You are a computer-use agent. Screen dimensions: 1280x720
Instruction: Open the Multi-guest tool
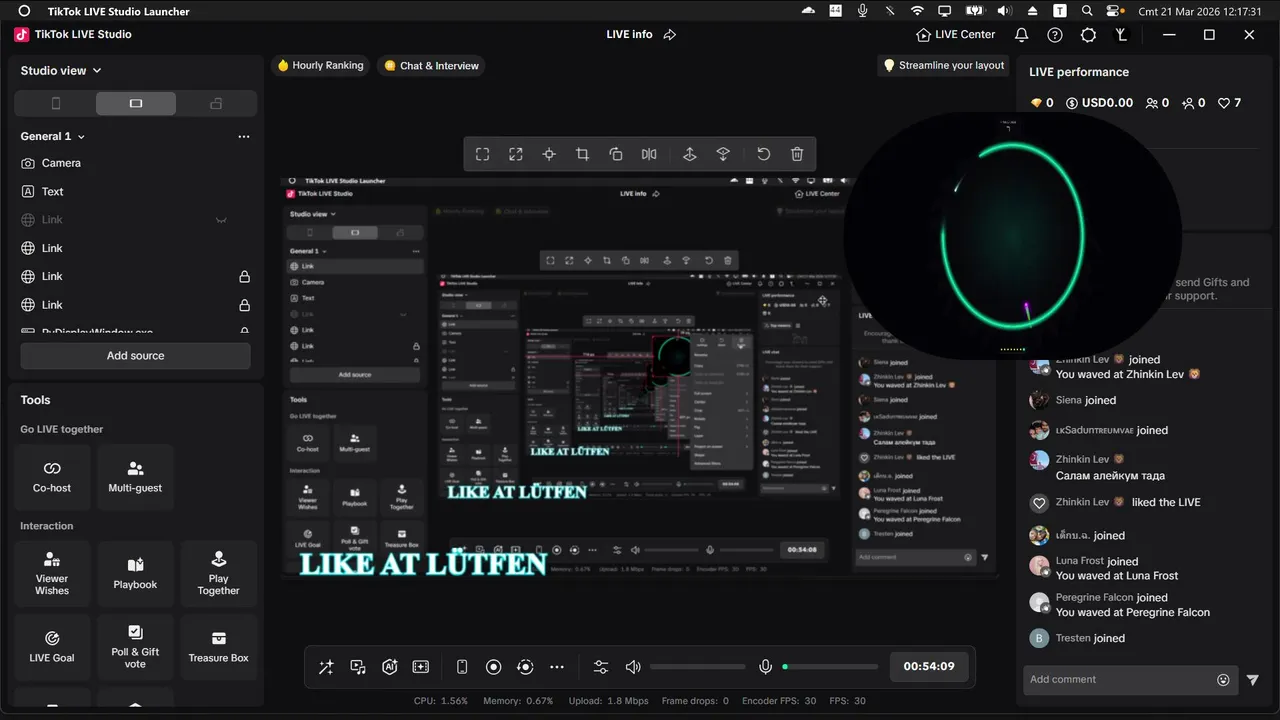click(x=135, y=477)
